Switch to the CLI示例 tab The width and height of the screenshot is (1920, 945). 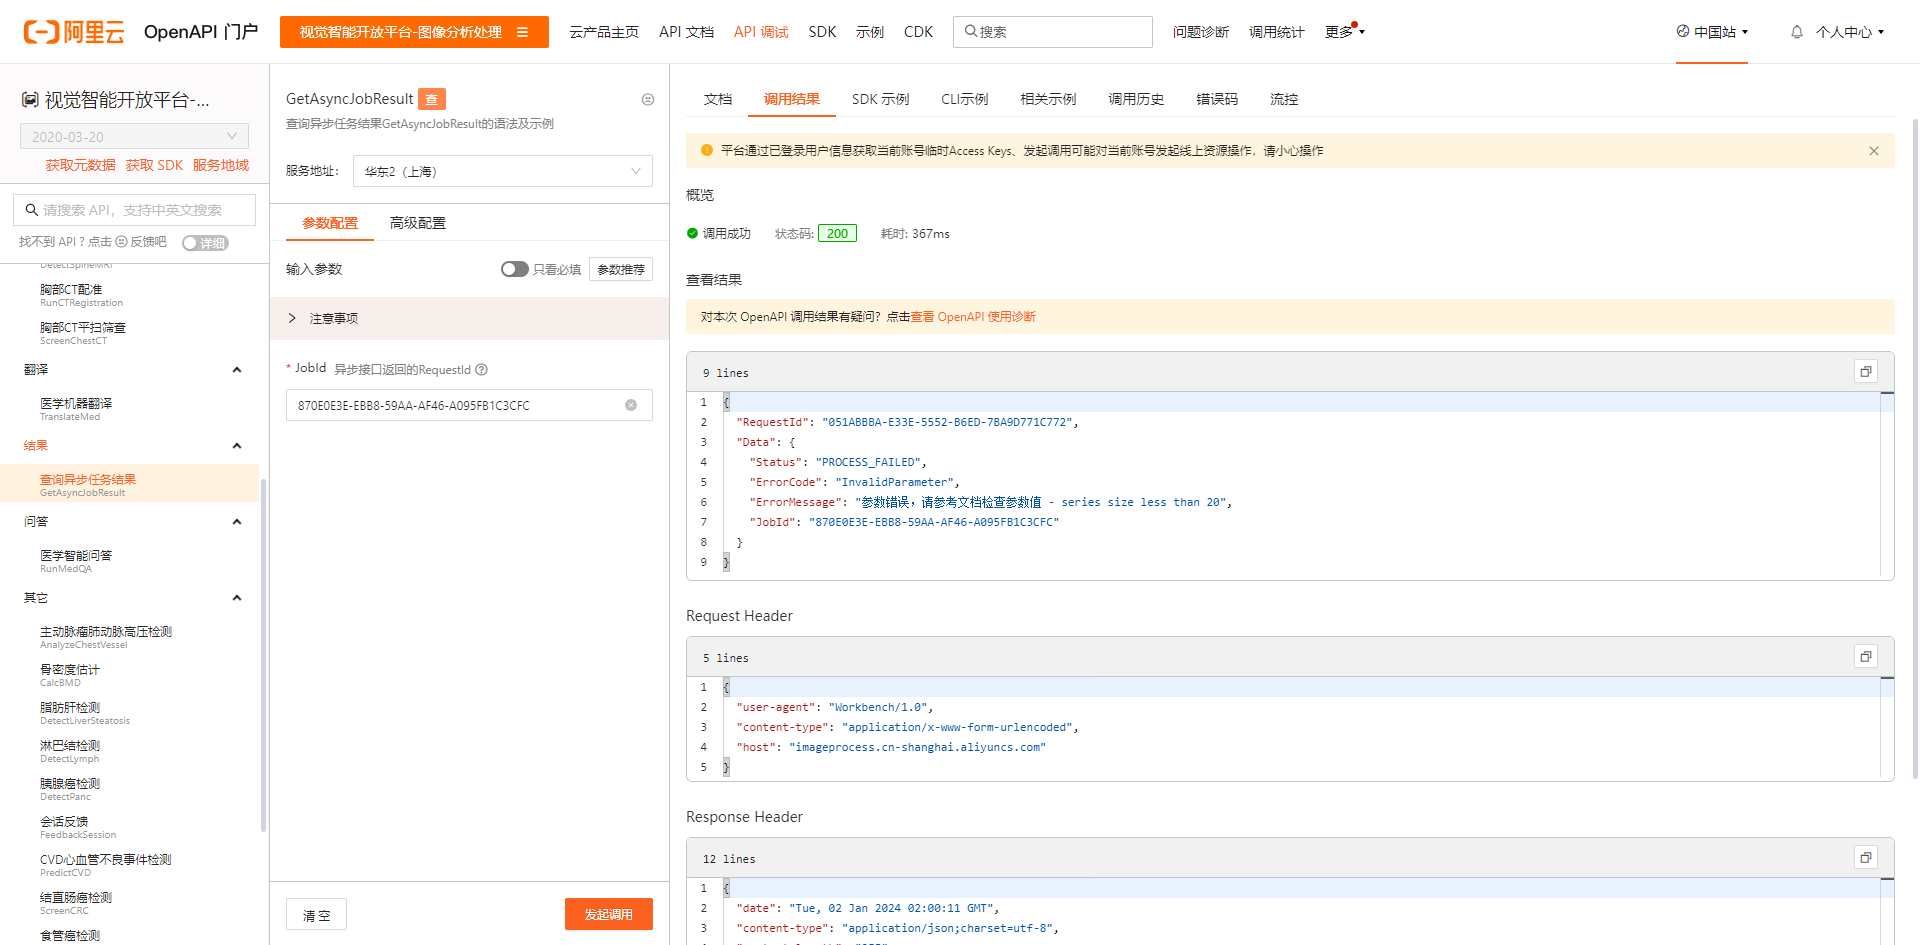coord(964,99)
